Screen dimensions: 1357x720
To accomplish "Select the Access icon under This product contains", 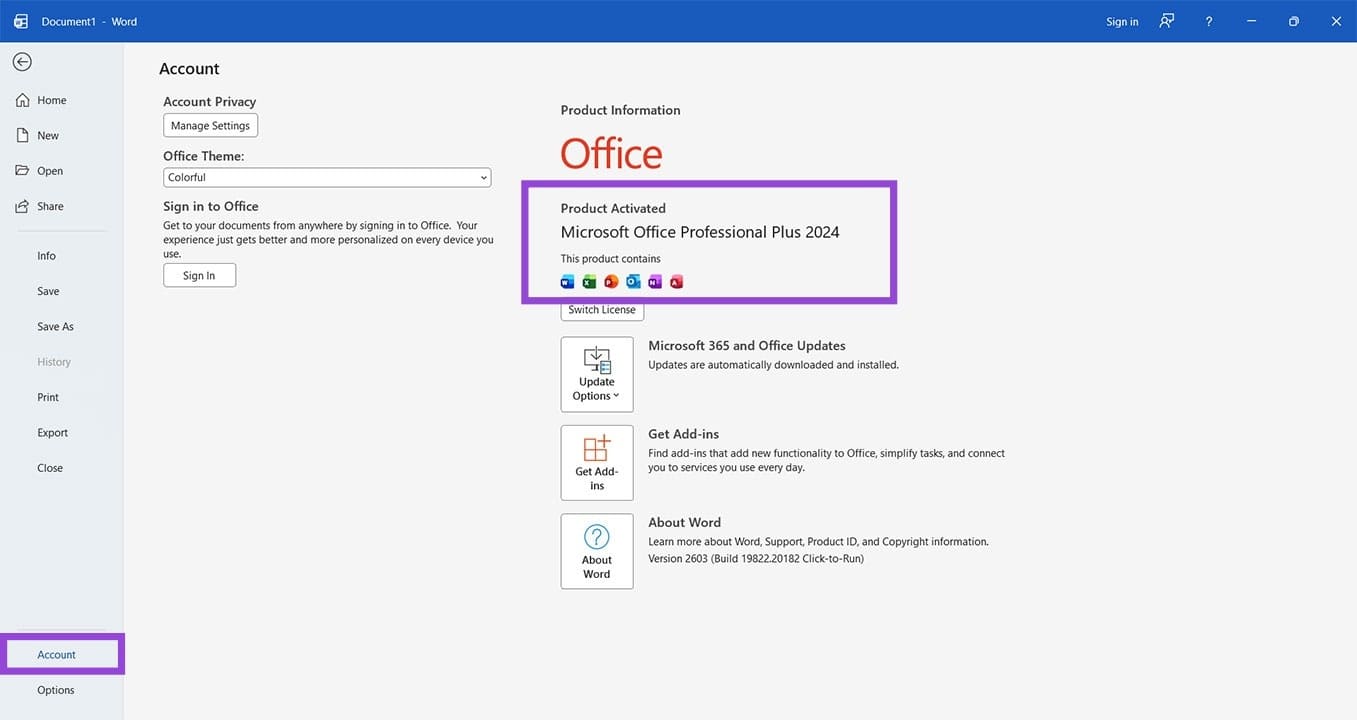I will click(677, 281).
